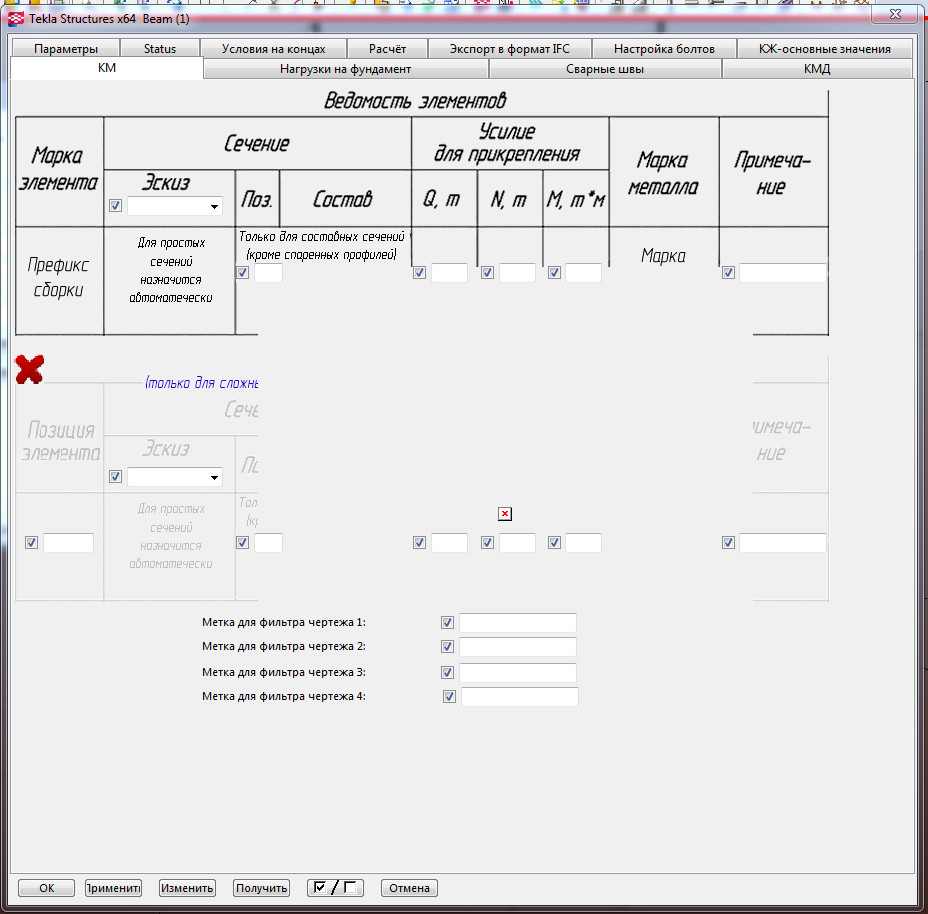Click the Ведомость элементов heading
928x914 pixels.
pos(415,101)
